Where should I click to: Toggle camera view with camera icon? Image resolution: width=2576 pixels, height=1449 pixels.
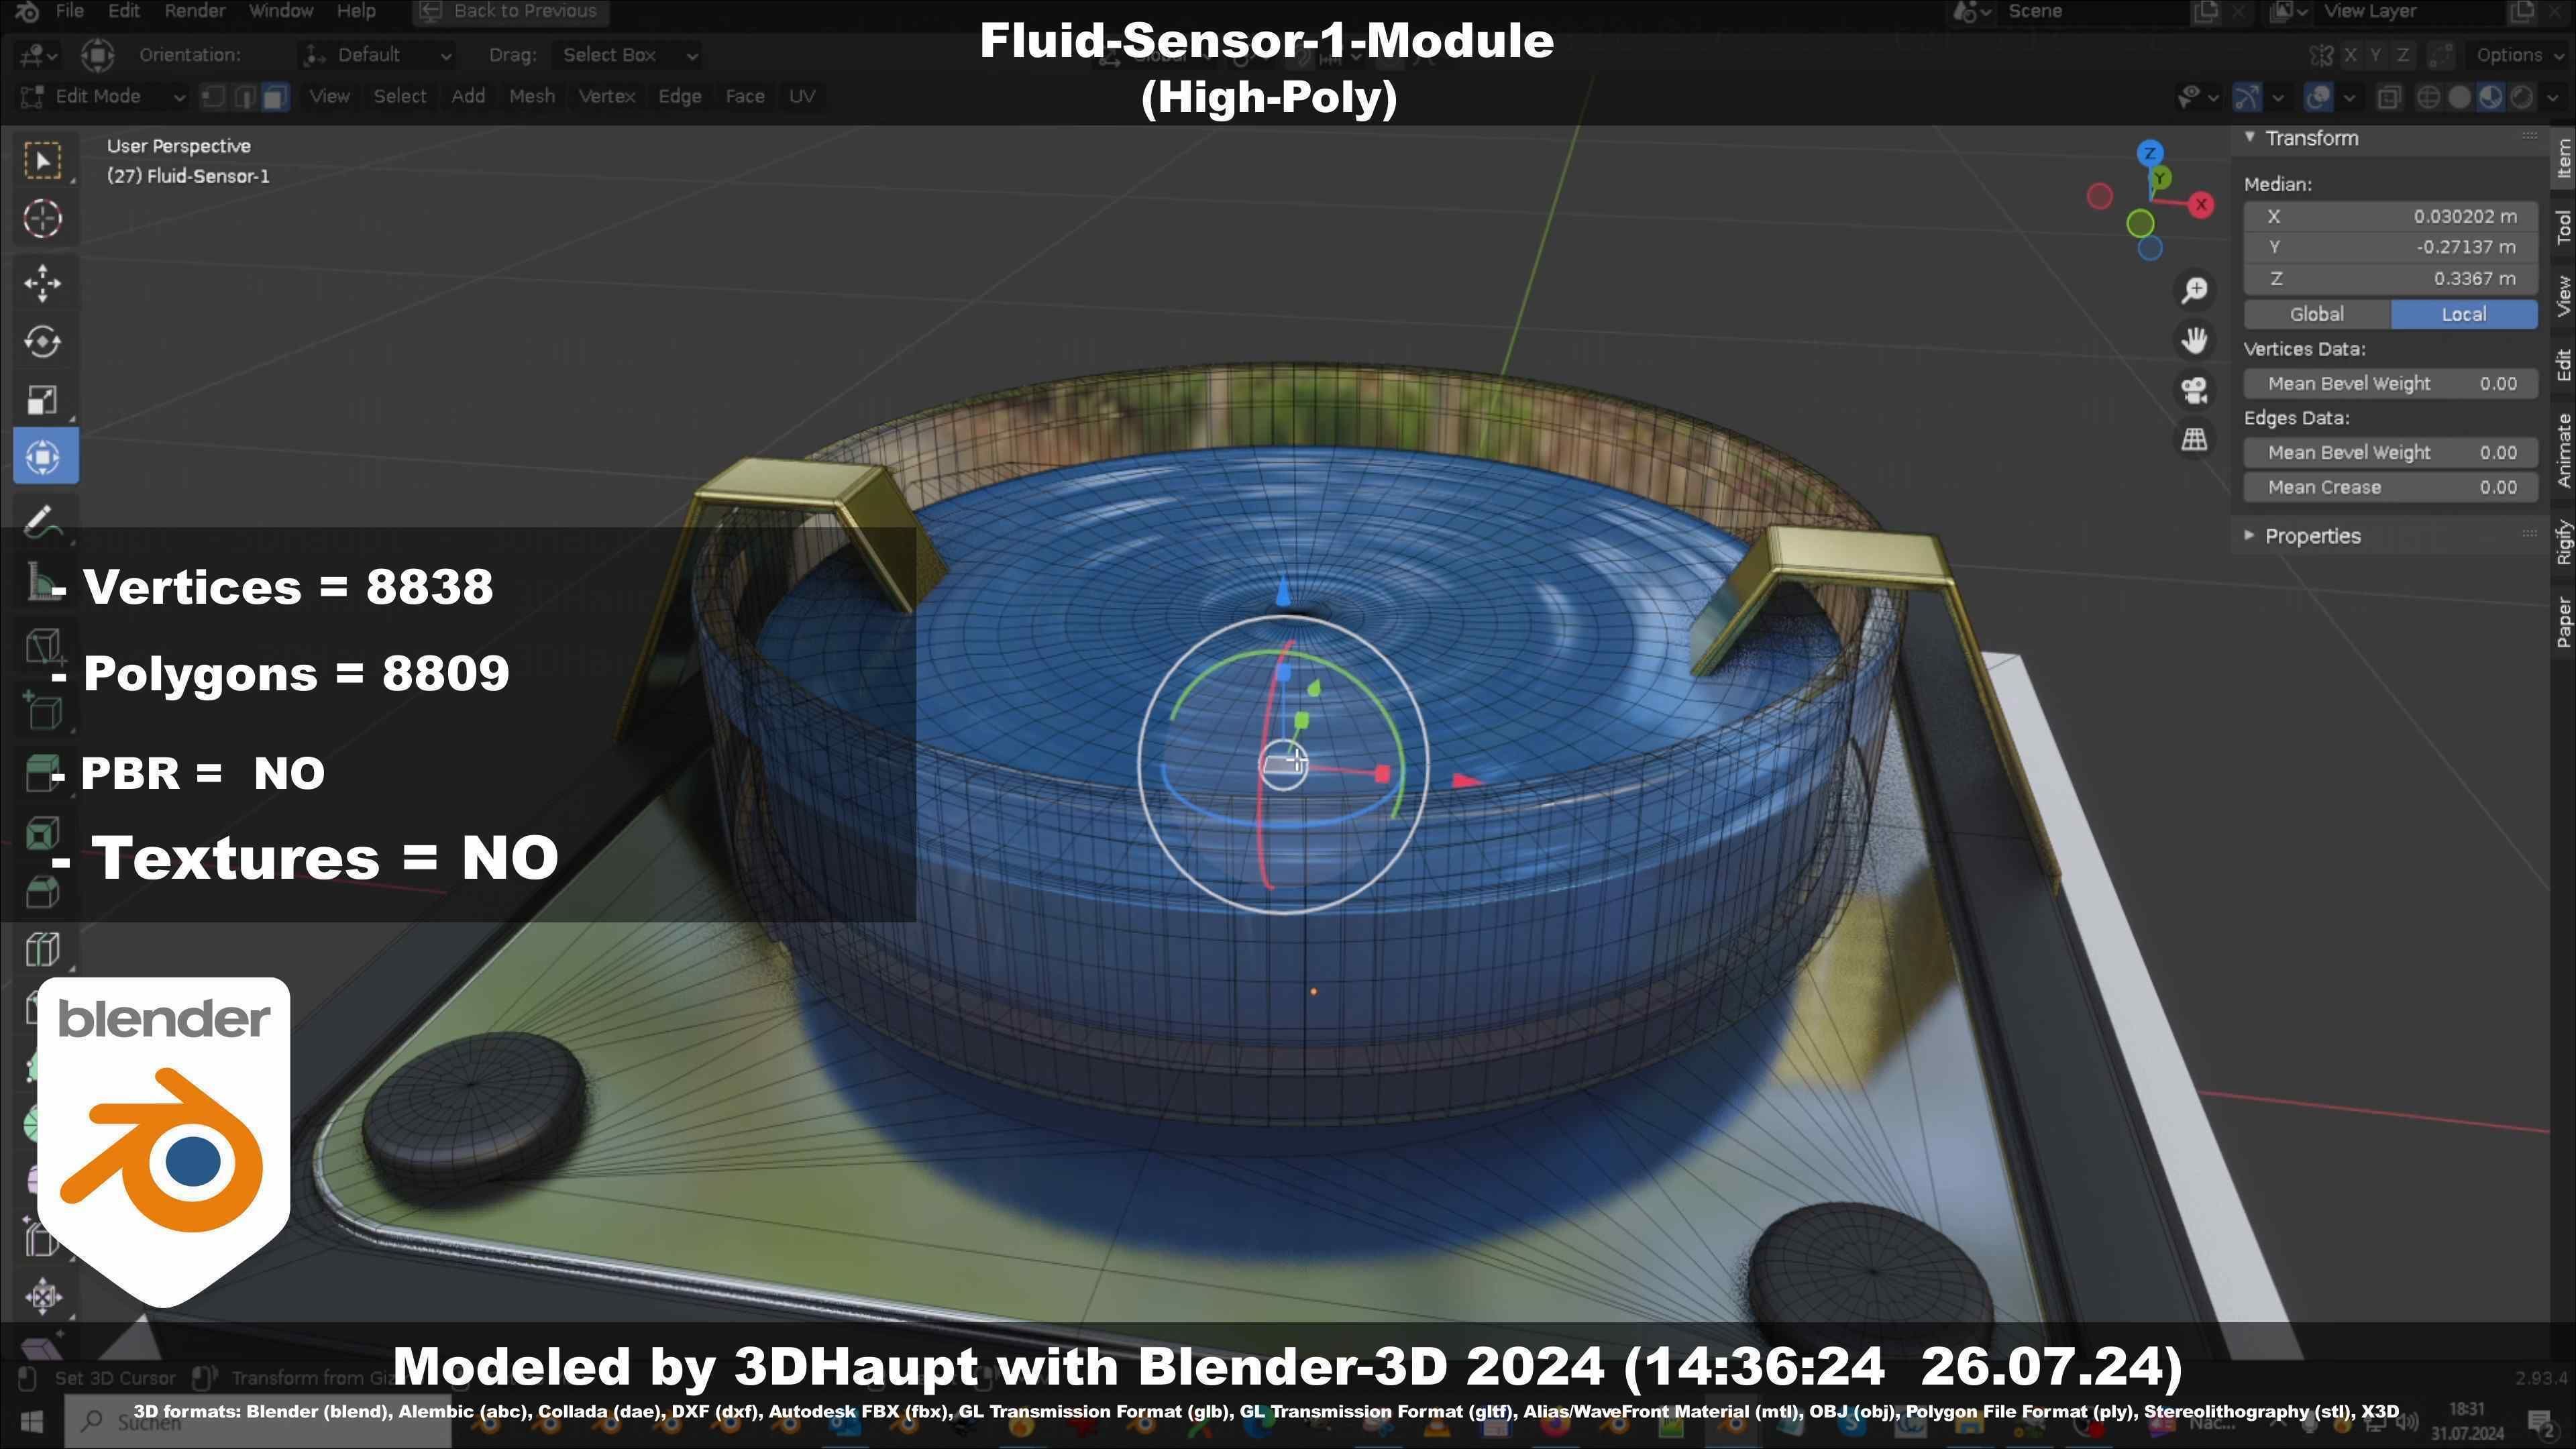coord(2195,390)
